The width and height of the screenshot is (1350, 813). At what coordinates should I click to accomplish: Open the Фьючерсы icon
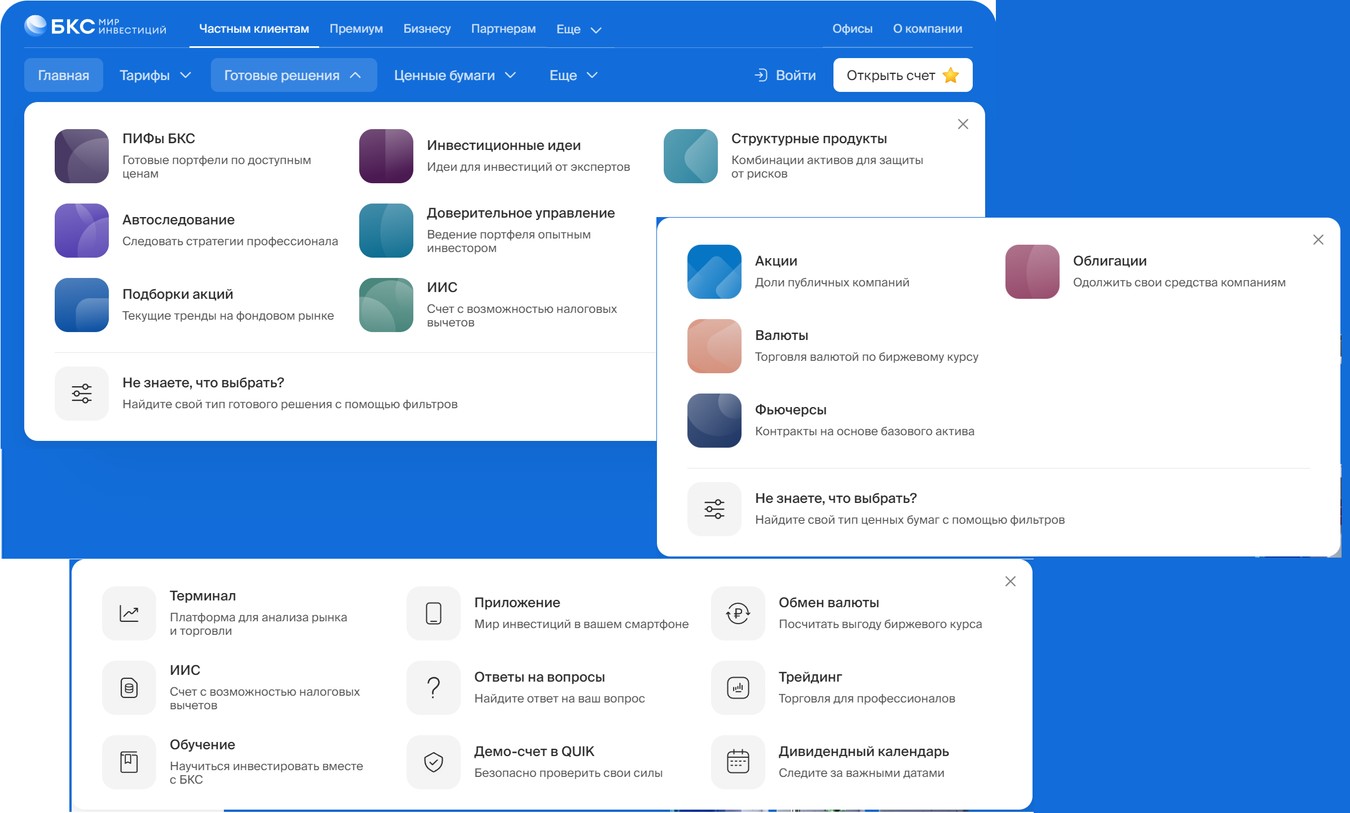(x=714, y=420)
